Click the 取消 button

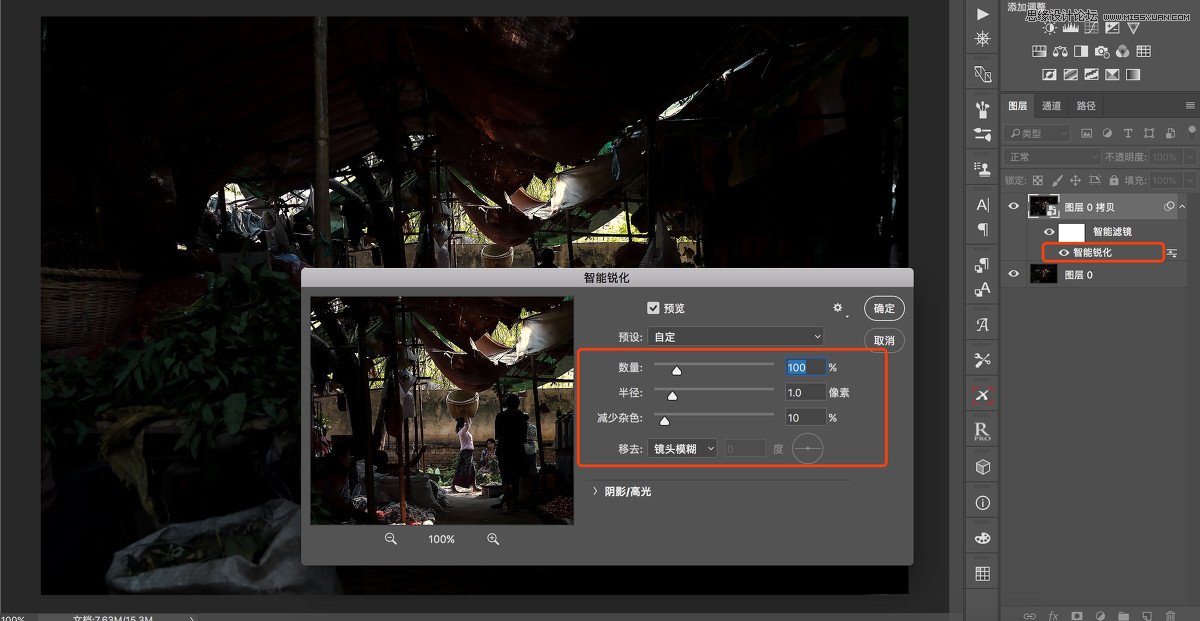point(884,340)
